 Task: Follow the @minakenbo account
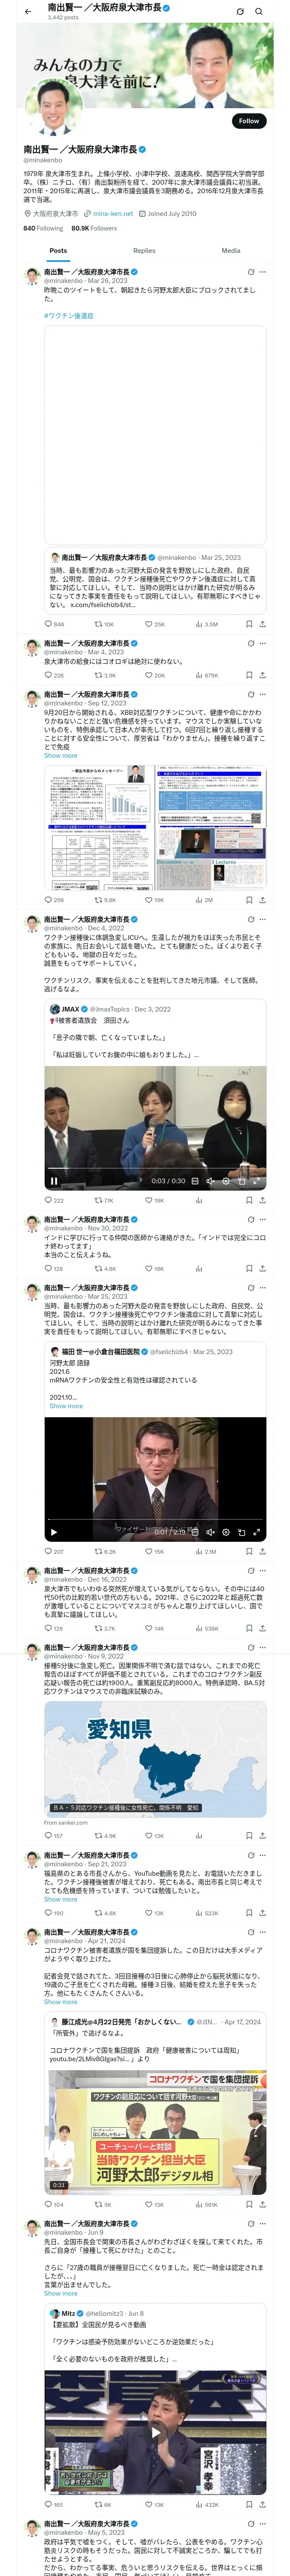(248, 120)
